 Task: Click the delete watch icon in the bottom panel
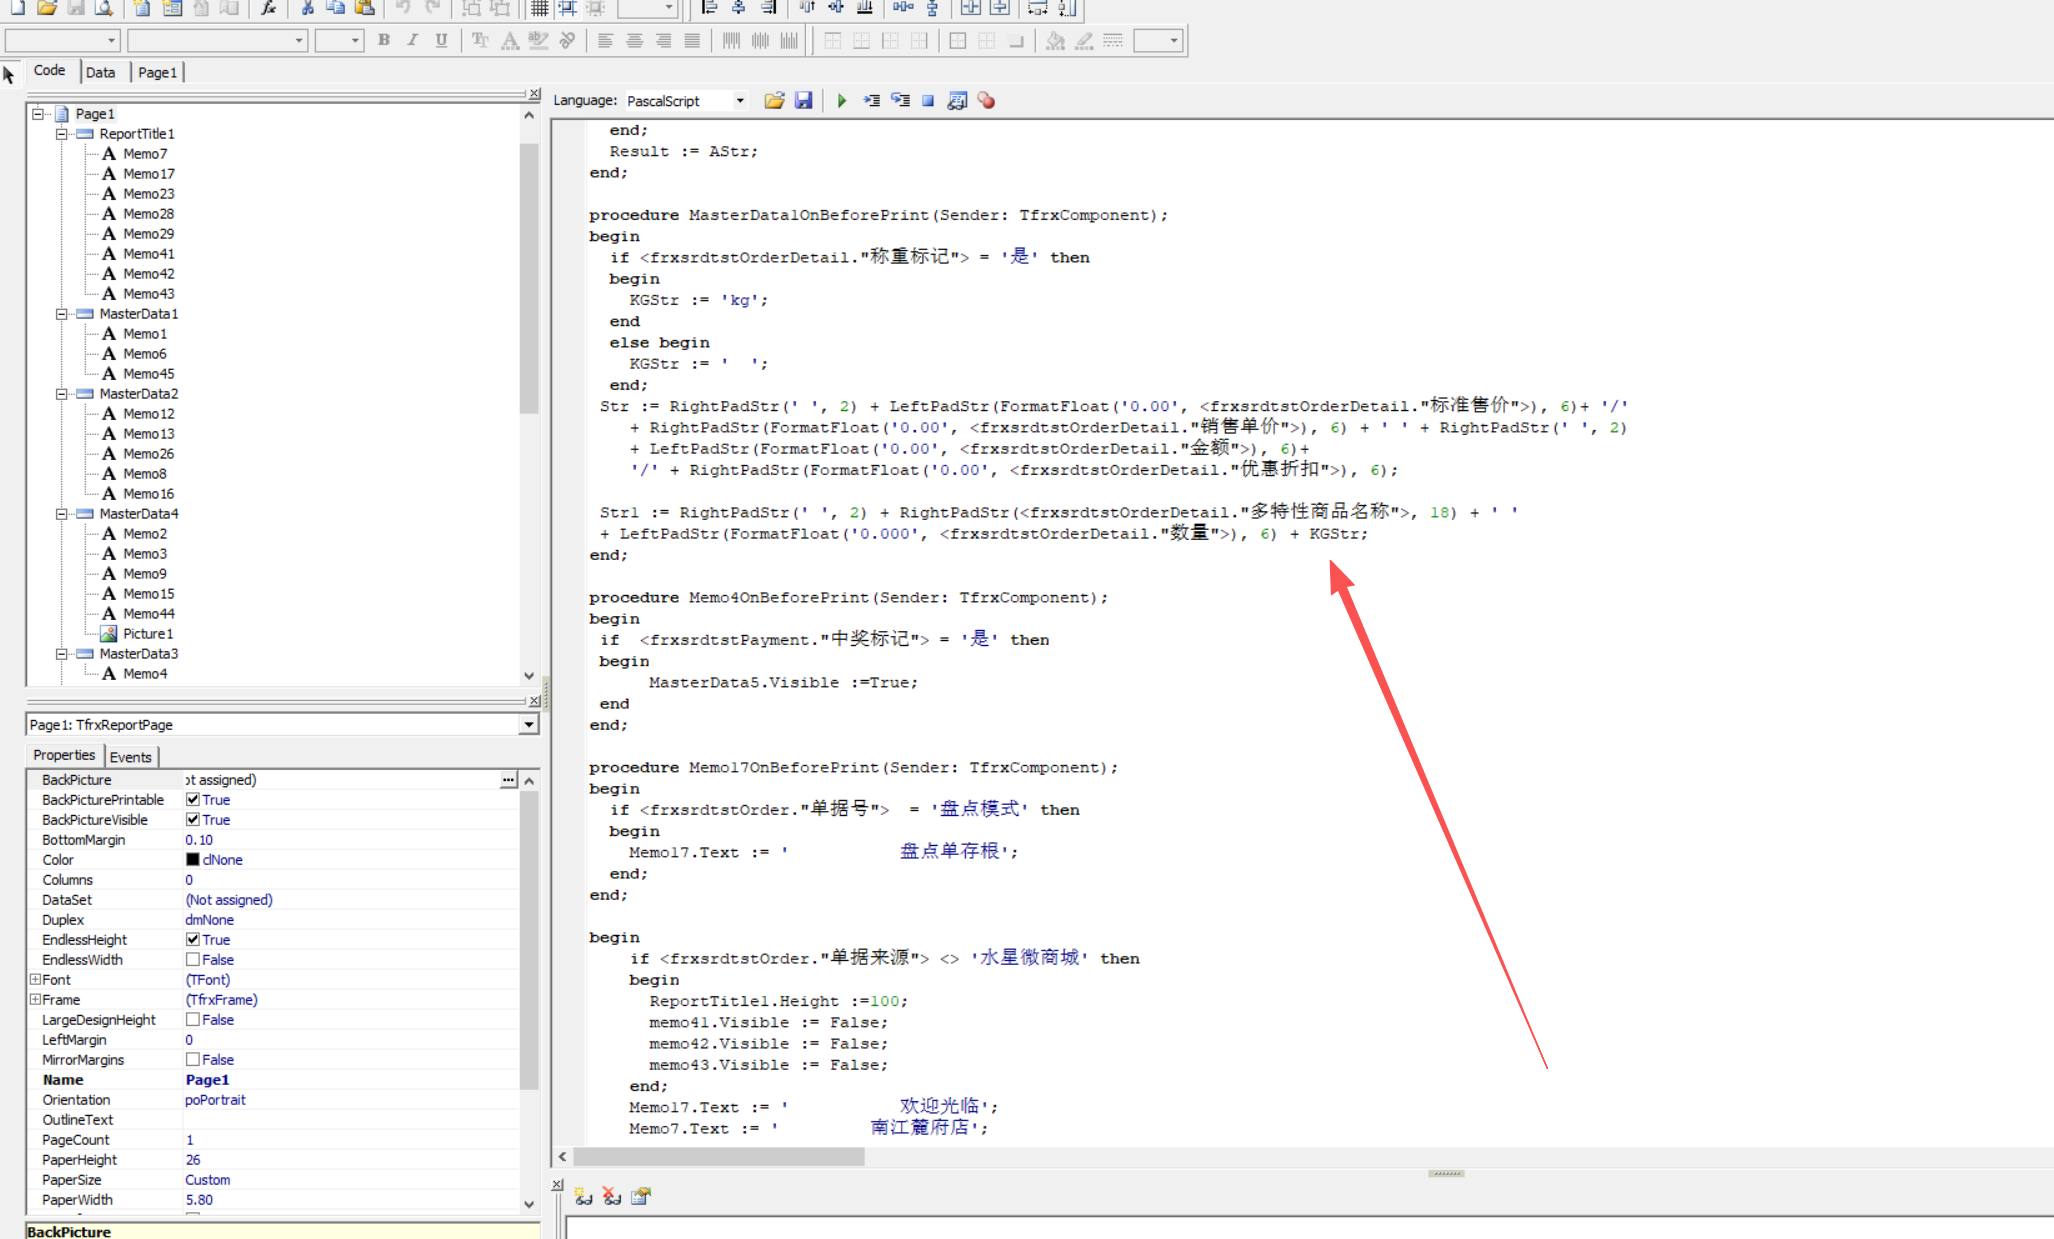[612, 1196]
